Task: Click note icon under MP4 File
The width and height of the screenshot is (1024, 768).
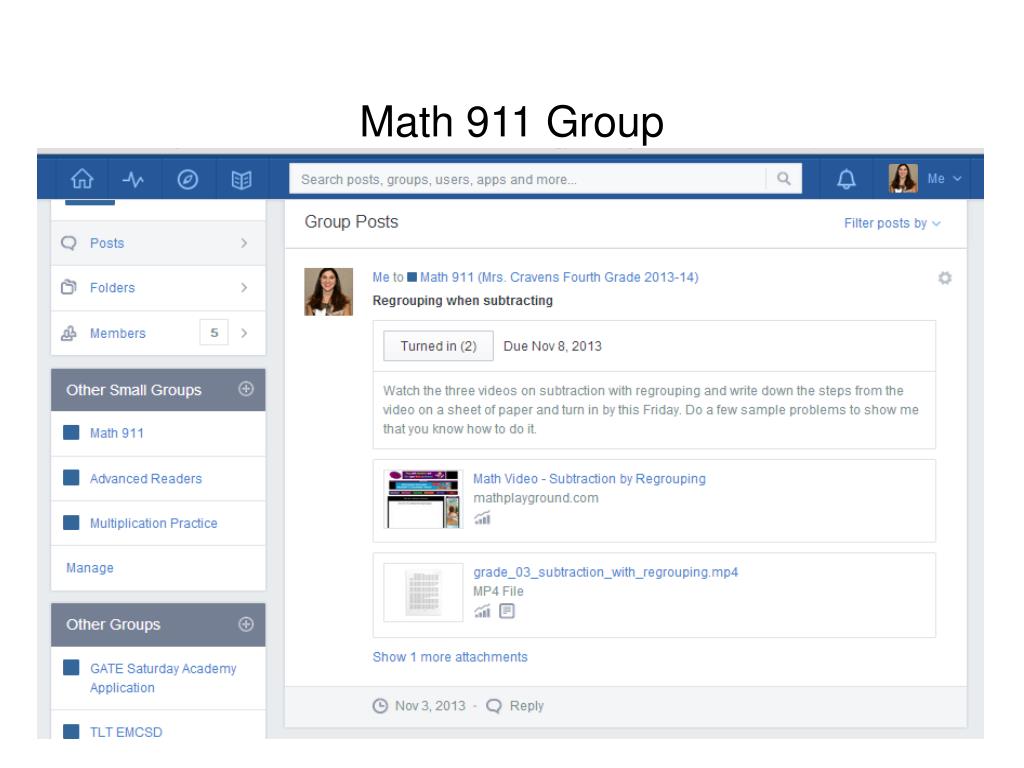Action: pyautogui.click(x=507, y=611)
